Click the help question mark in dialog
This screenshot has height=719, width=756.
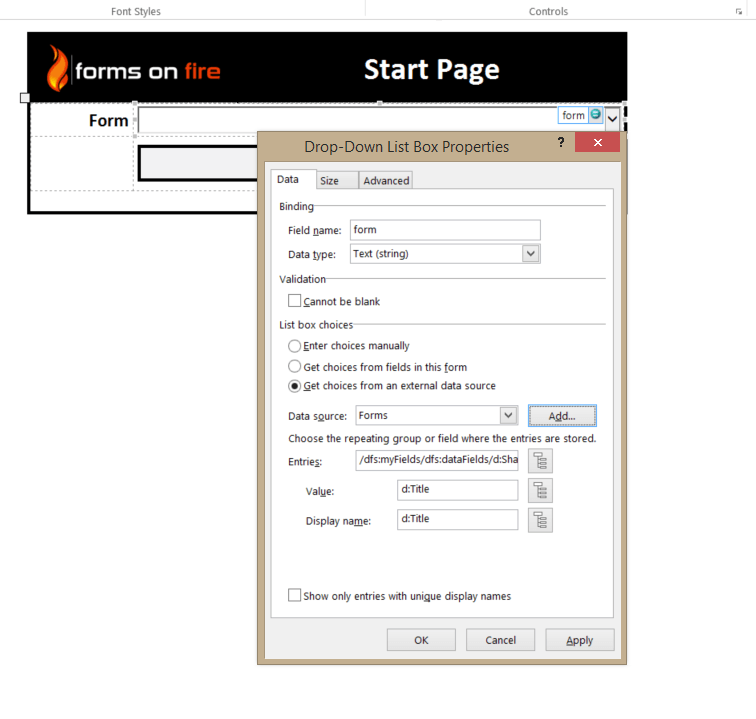tap(561, 142)
